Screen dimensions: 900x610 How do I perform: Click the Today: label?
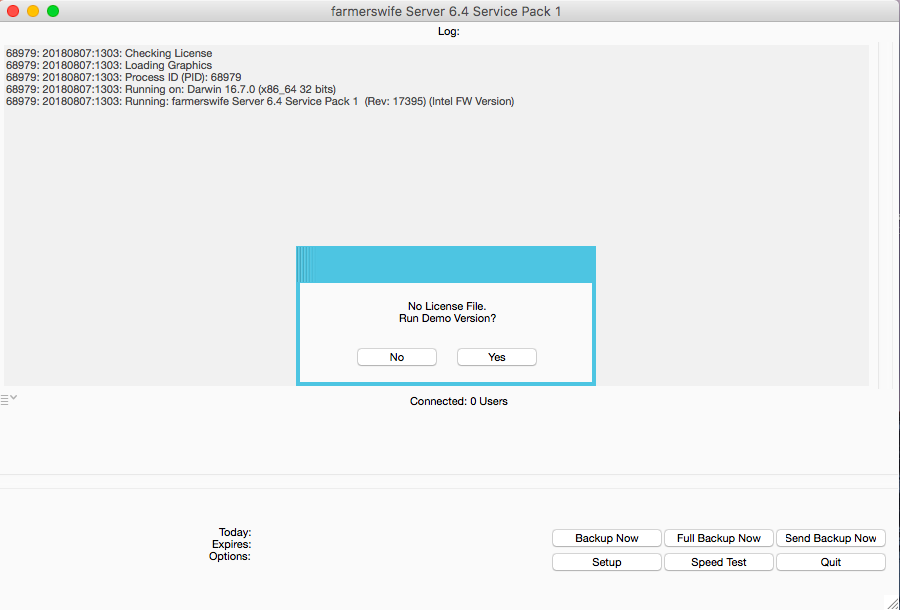pyautogui.click(x=235, y=533)
